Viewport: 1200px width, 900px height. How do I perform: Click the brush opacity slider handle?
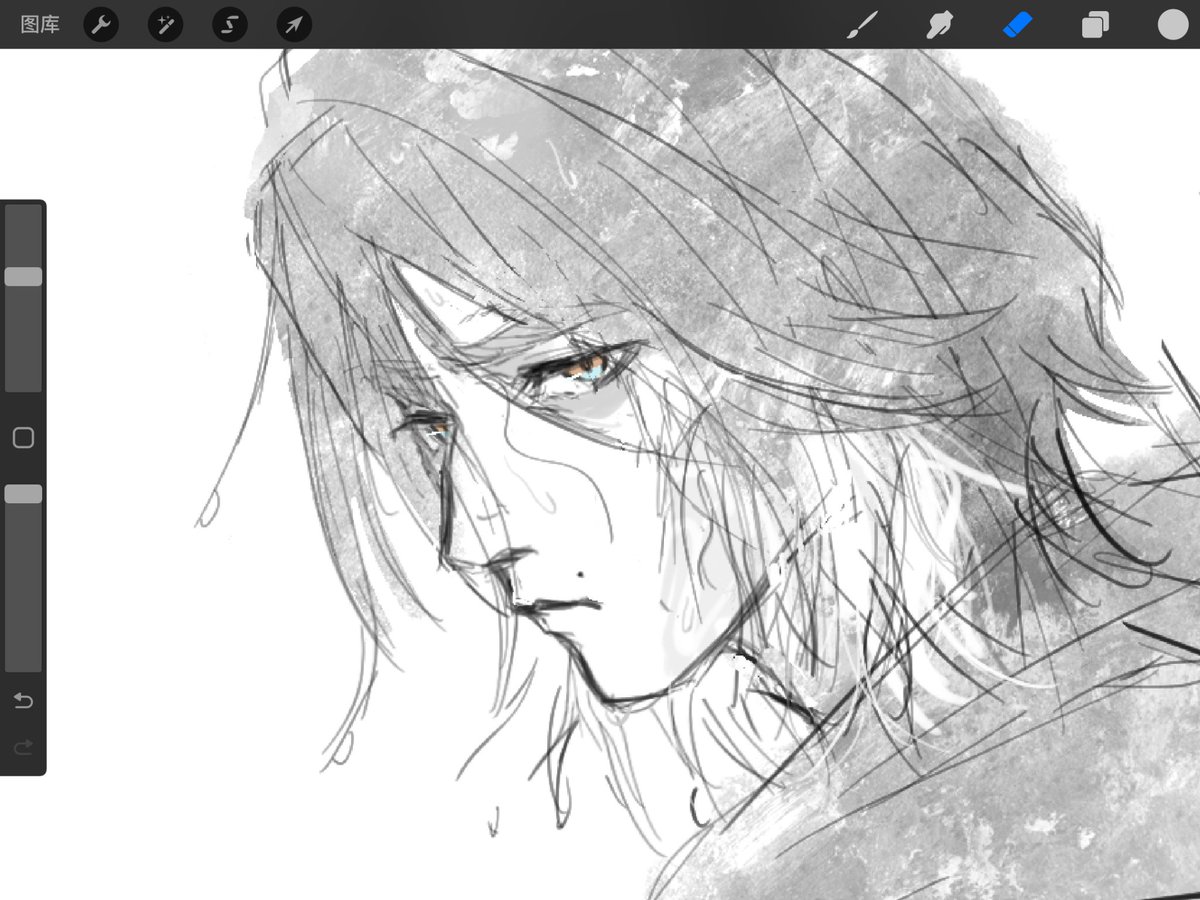point(23,494)
